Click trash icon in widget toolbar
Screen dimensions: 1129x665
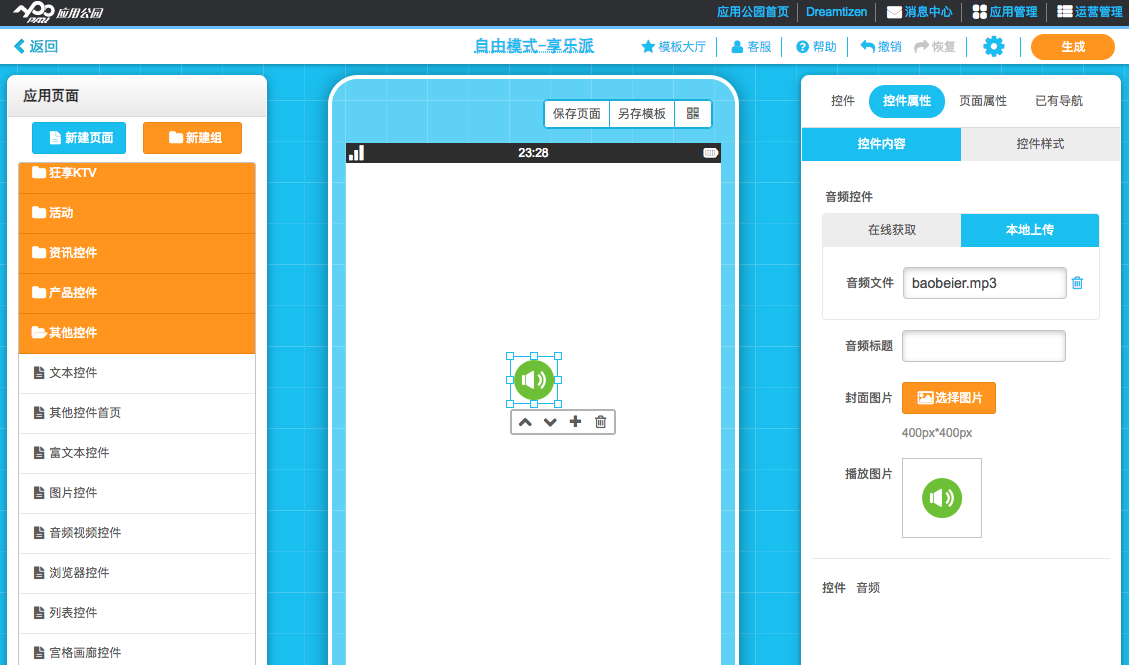(x=600, y=422)
